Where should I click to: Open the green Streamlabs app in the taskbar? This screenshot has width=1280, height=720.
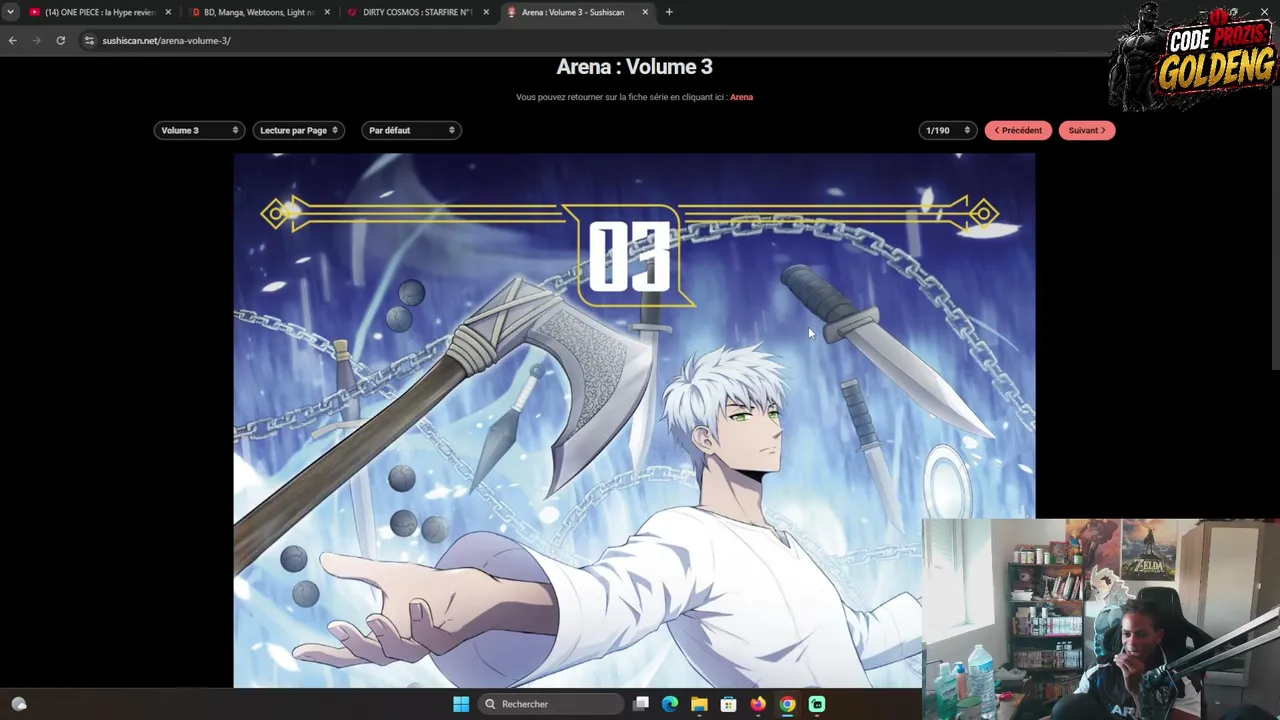[817, 704]
